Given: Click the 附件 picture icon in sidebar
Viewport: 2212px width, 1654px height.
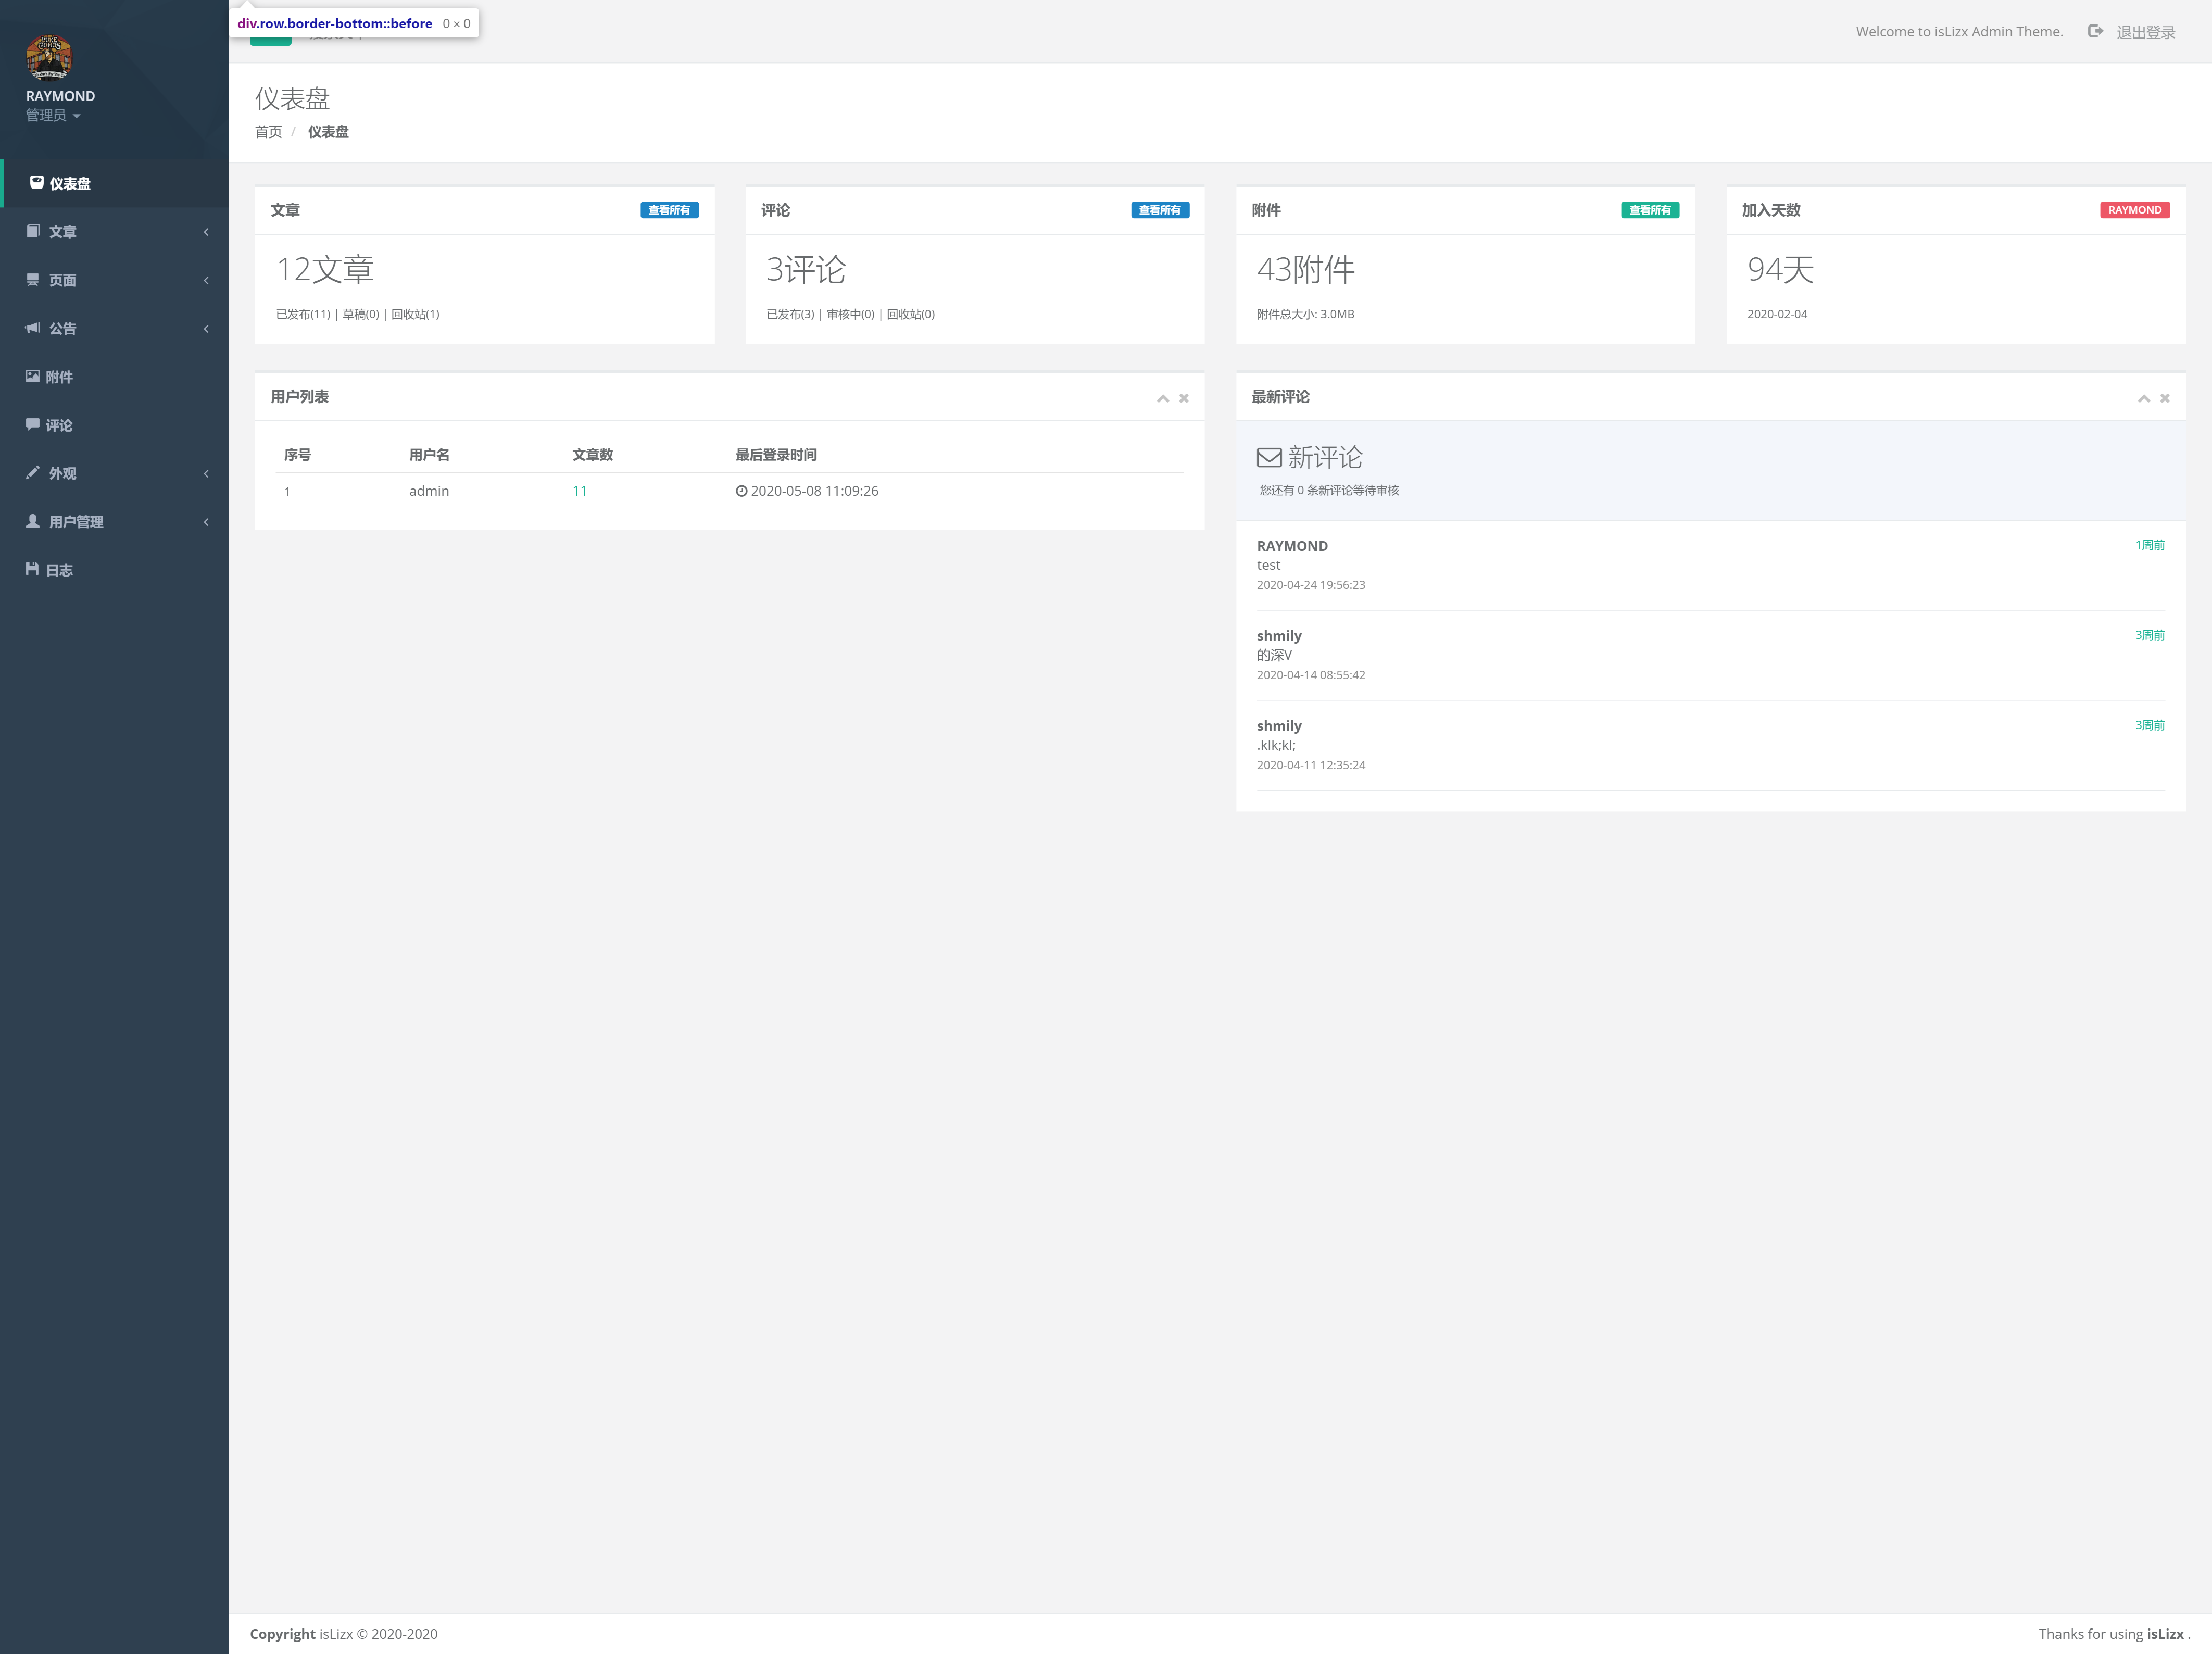Looking at the screenshot, I should pos(33,376).
